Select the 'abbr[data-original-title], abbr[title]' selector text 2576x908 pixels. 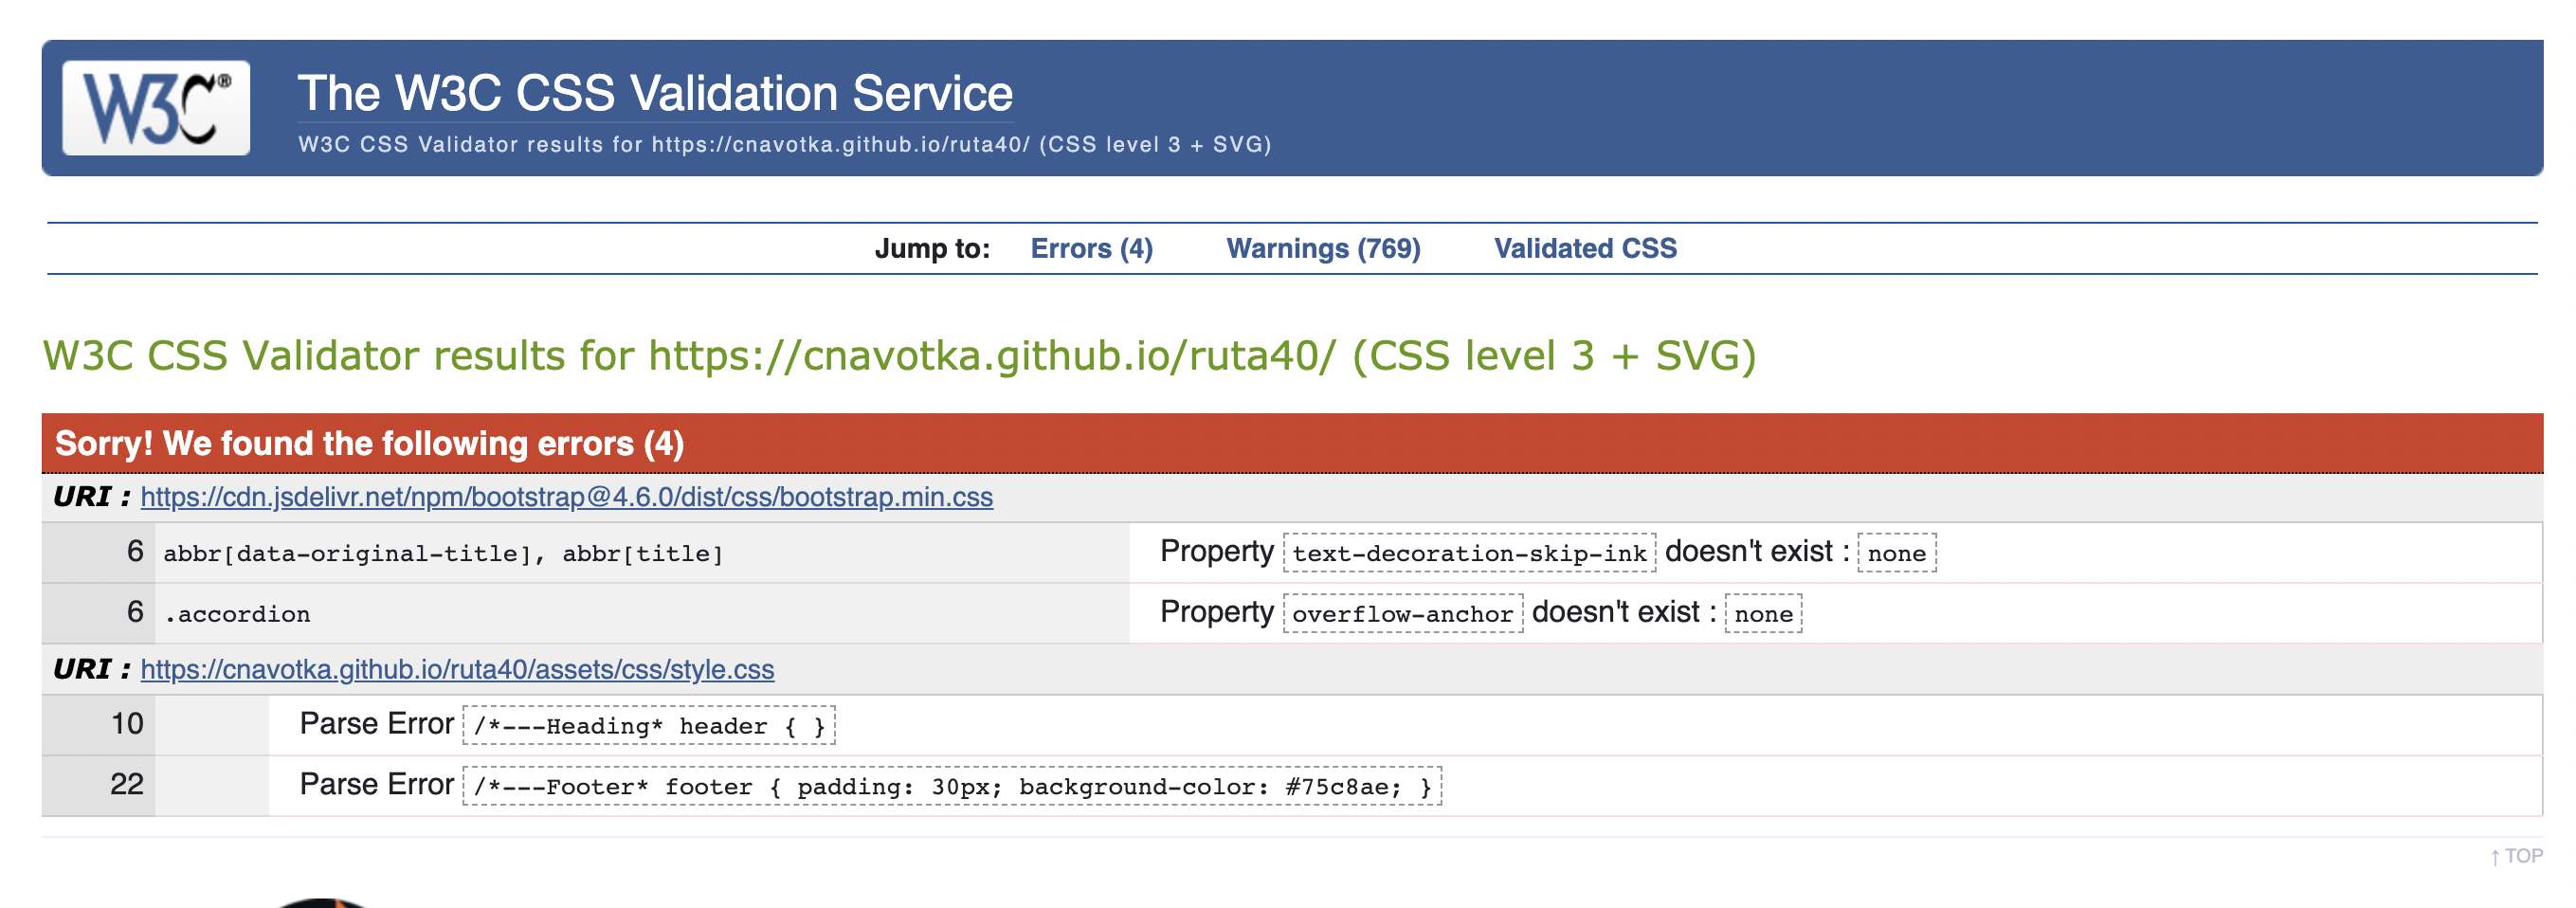tap(443, 553)
